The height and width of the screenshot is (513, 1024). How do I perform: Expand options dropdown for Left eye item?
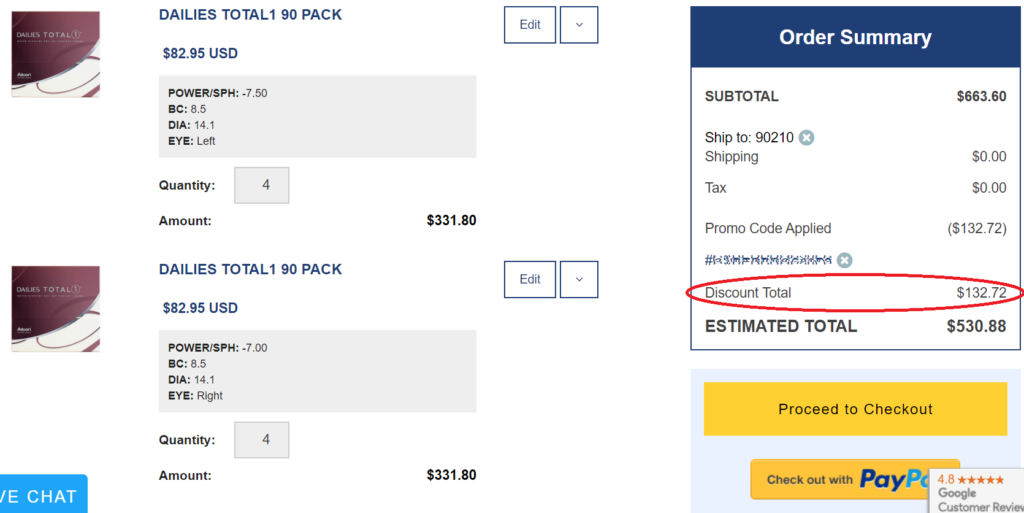pos(579,25)
